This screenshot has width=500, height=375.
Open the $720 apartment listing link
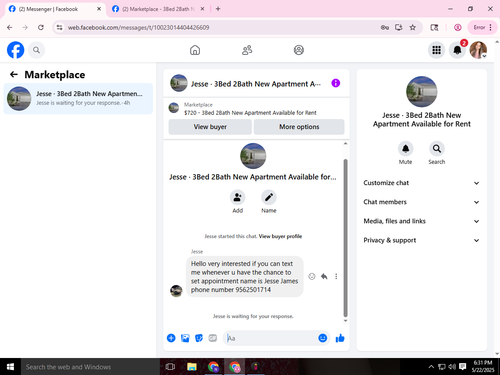[250, 113]
